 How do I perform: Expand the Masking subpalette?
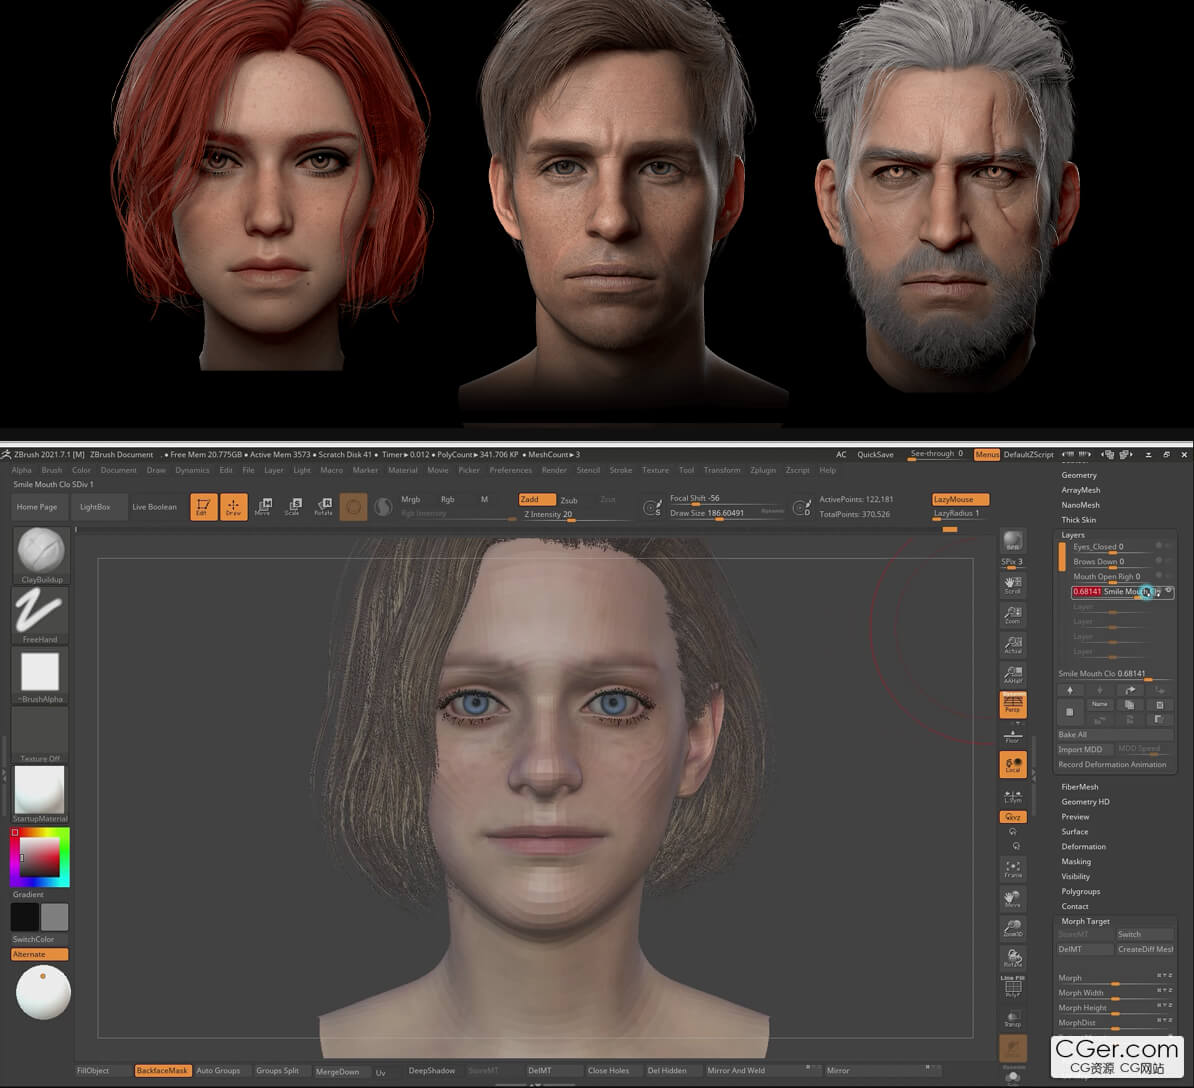click(x=1076, y=862)
